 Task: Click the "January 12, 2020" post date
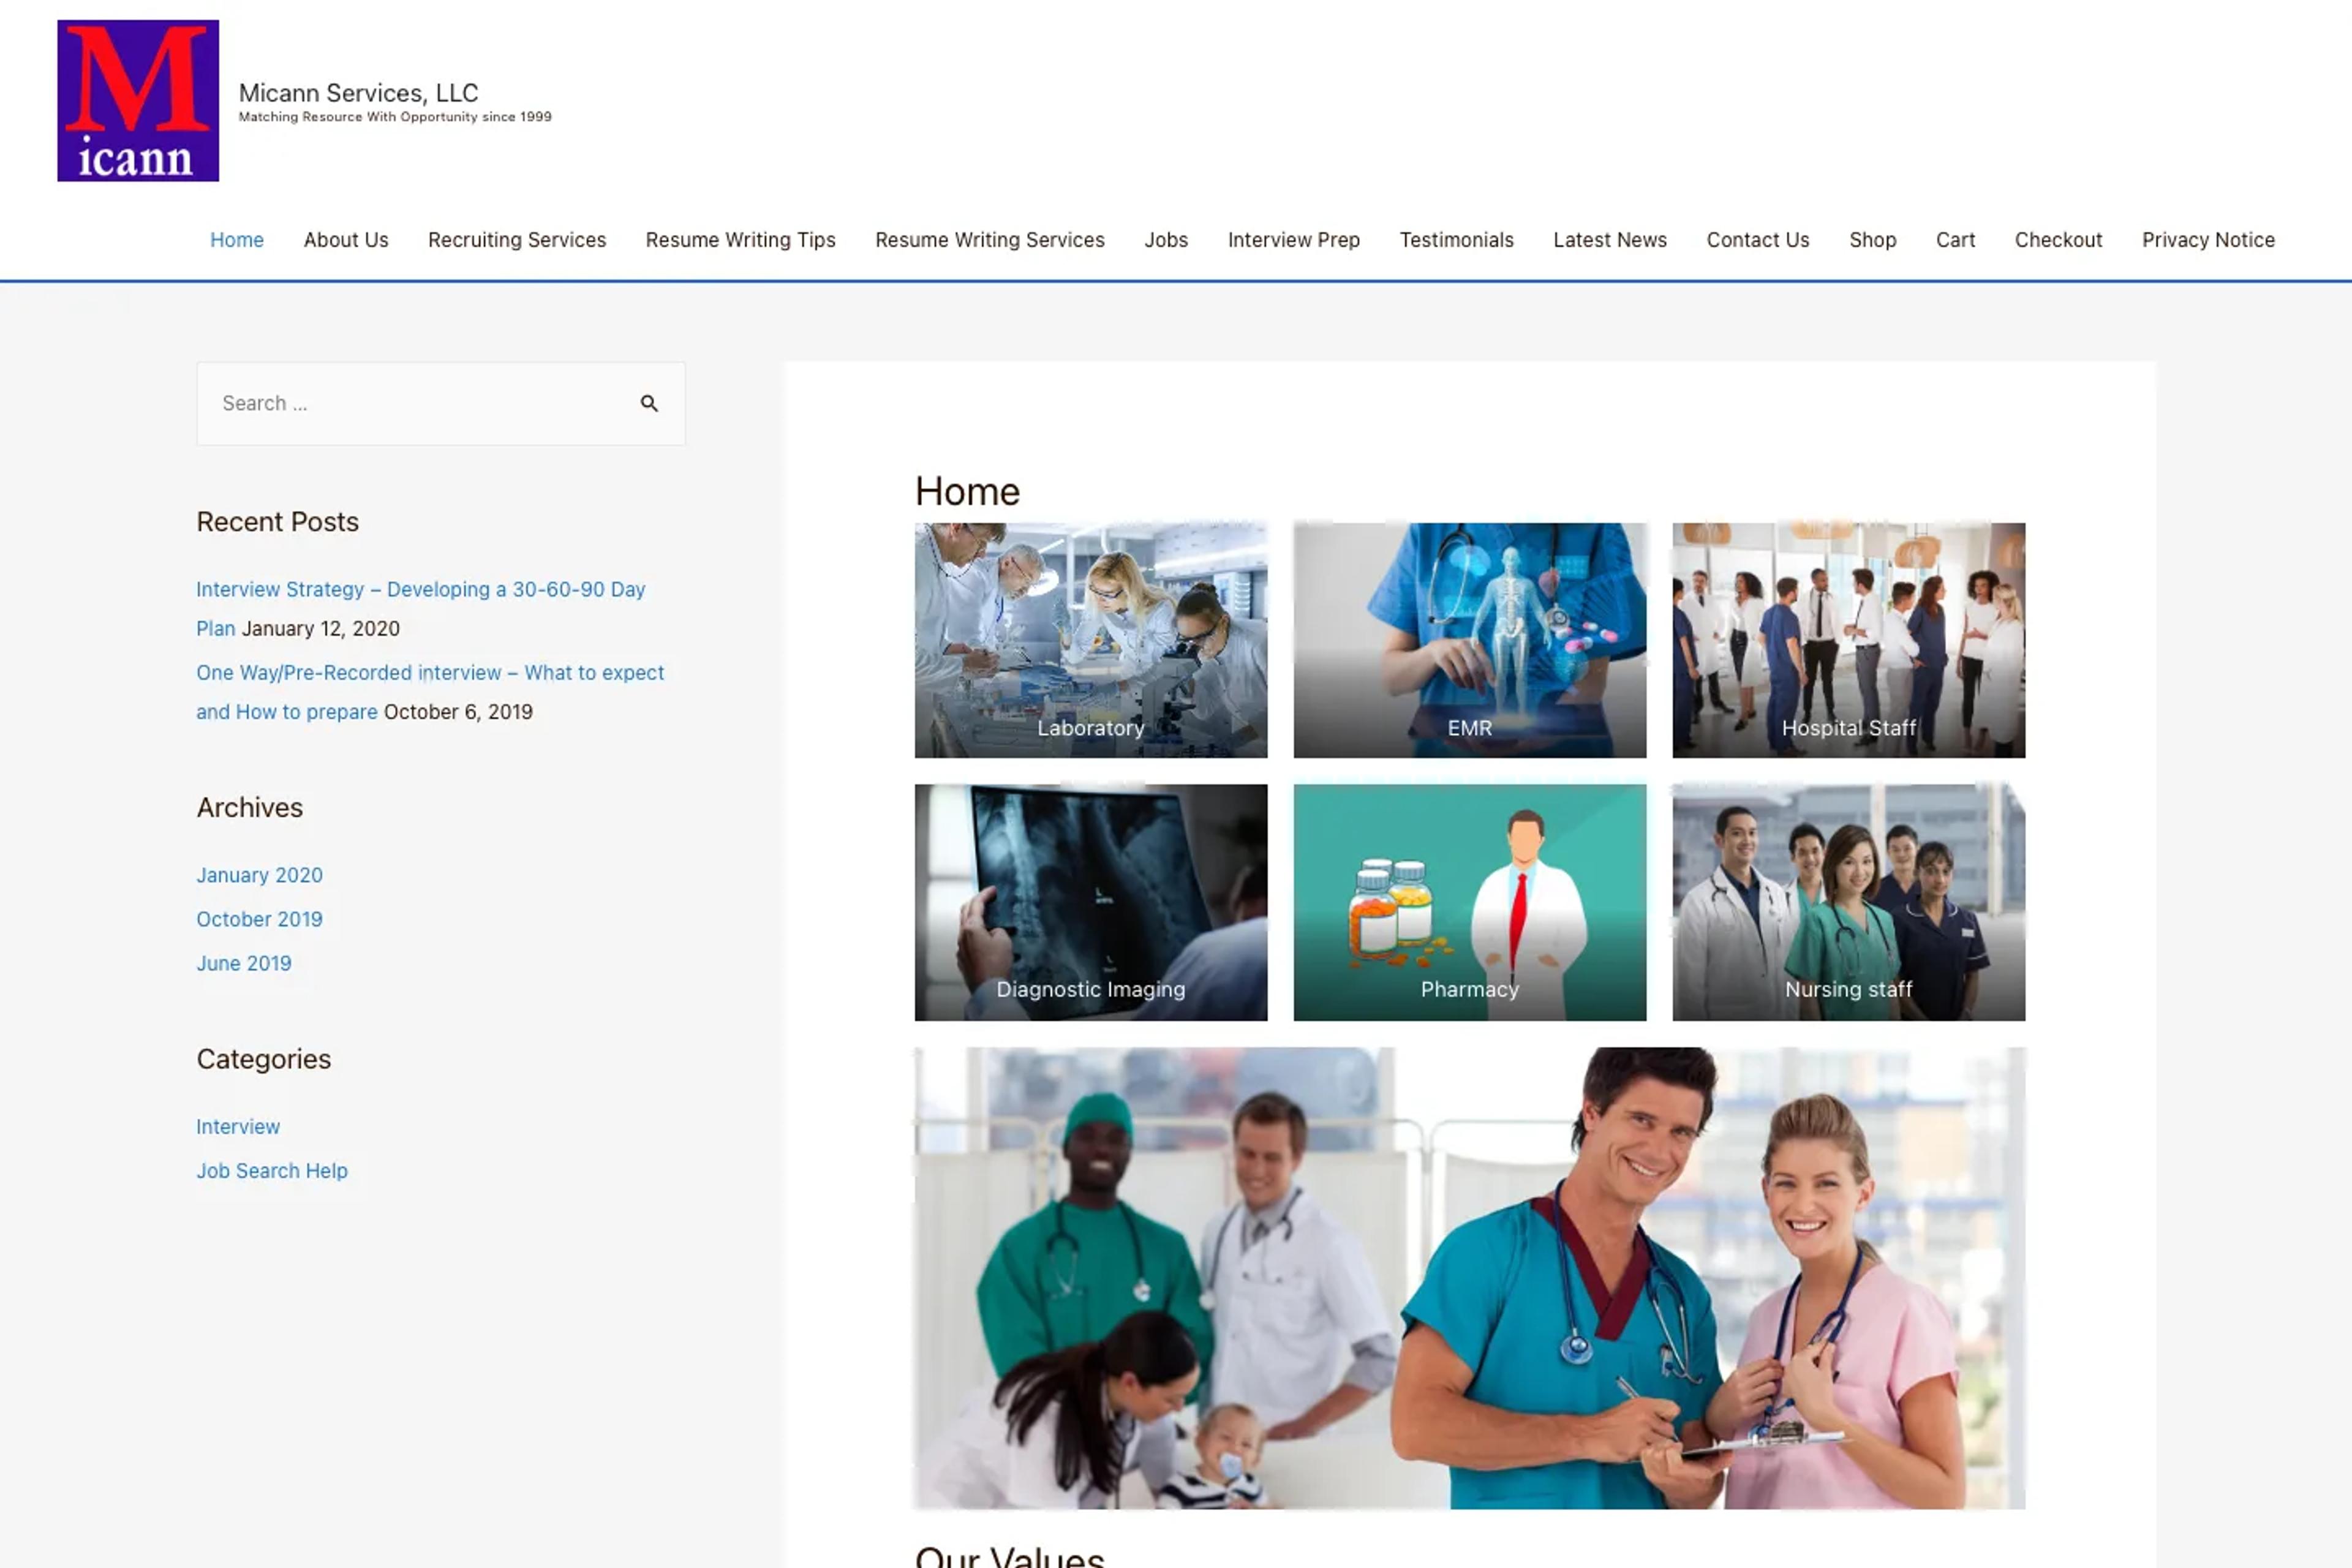321,628
